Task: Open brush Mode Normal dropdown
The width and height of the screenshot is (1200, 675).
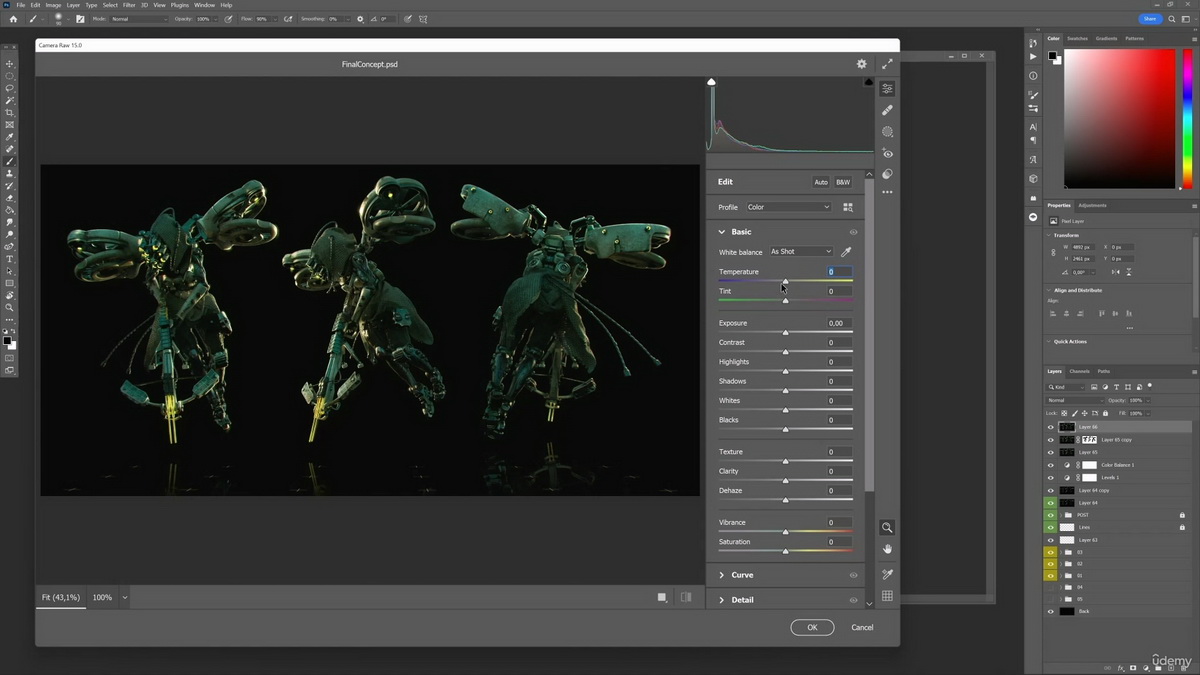Action: [139, 19]
